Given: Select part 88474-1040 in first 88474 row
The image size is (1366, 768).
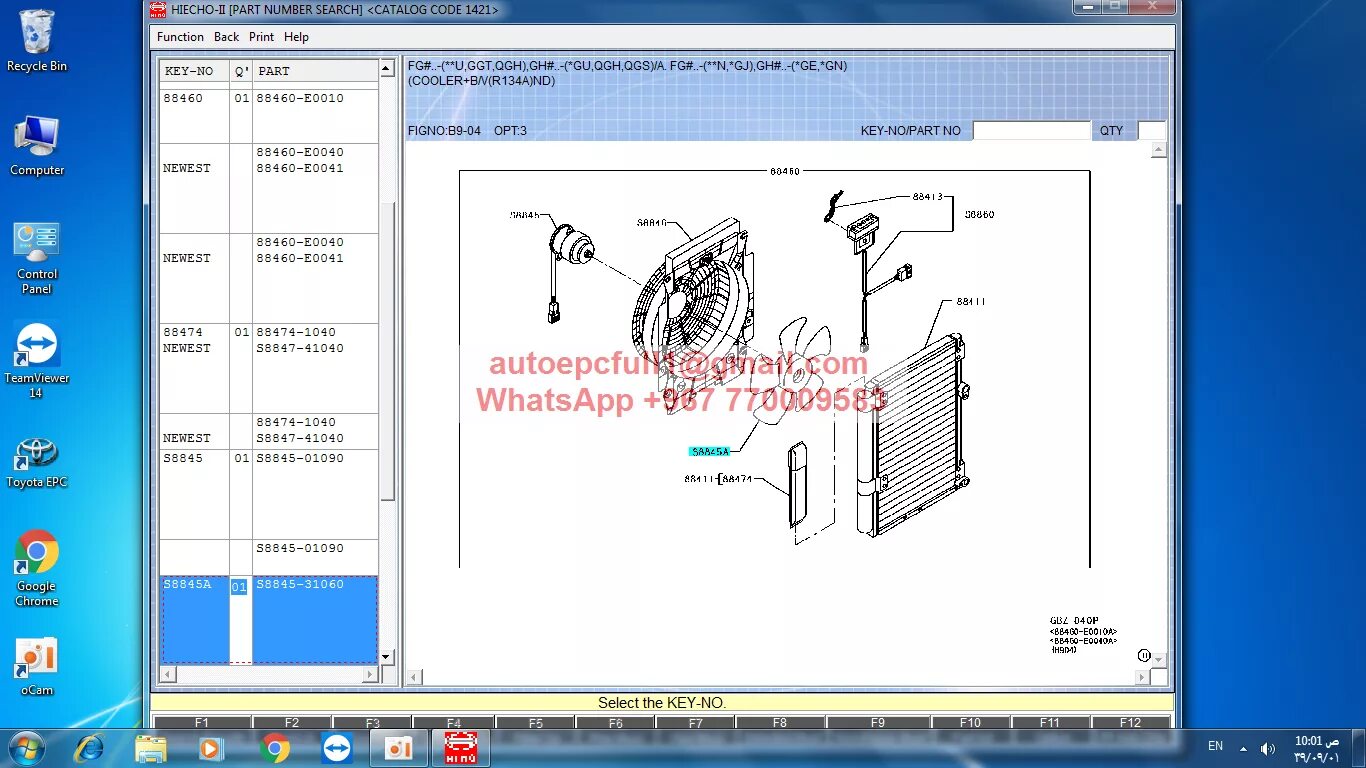Looking at the screenshot, I should coord(296,333).
